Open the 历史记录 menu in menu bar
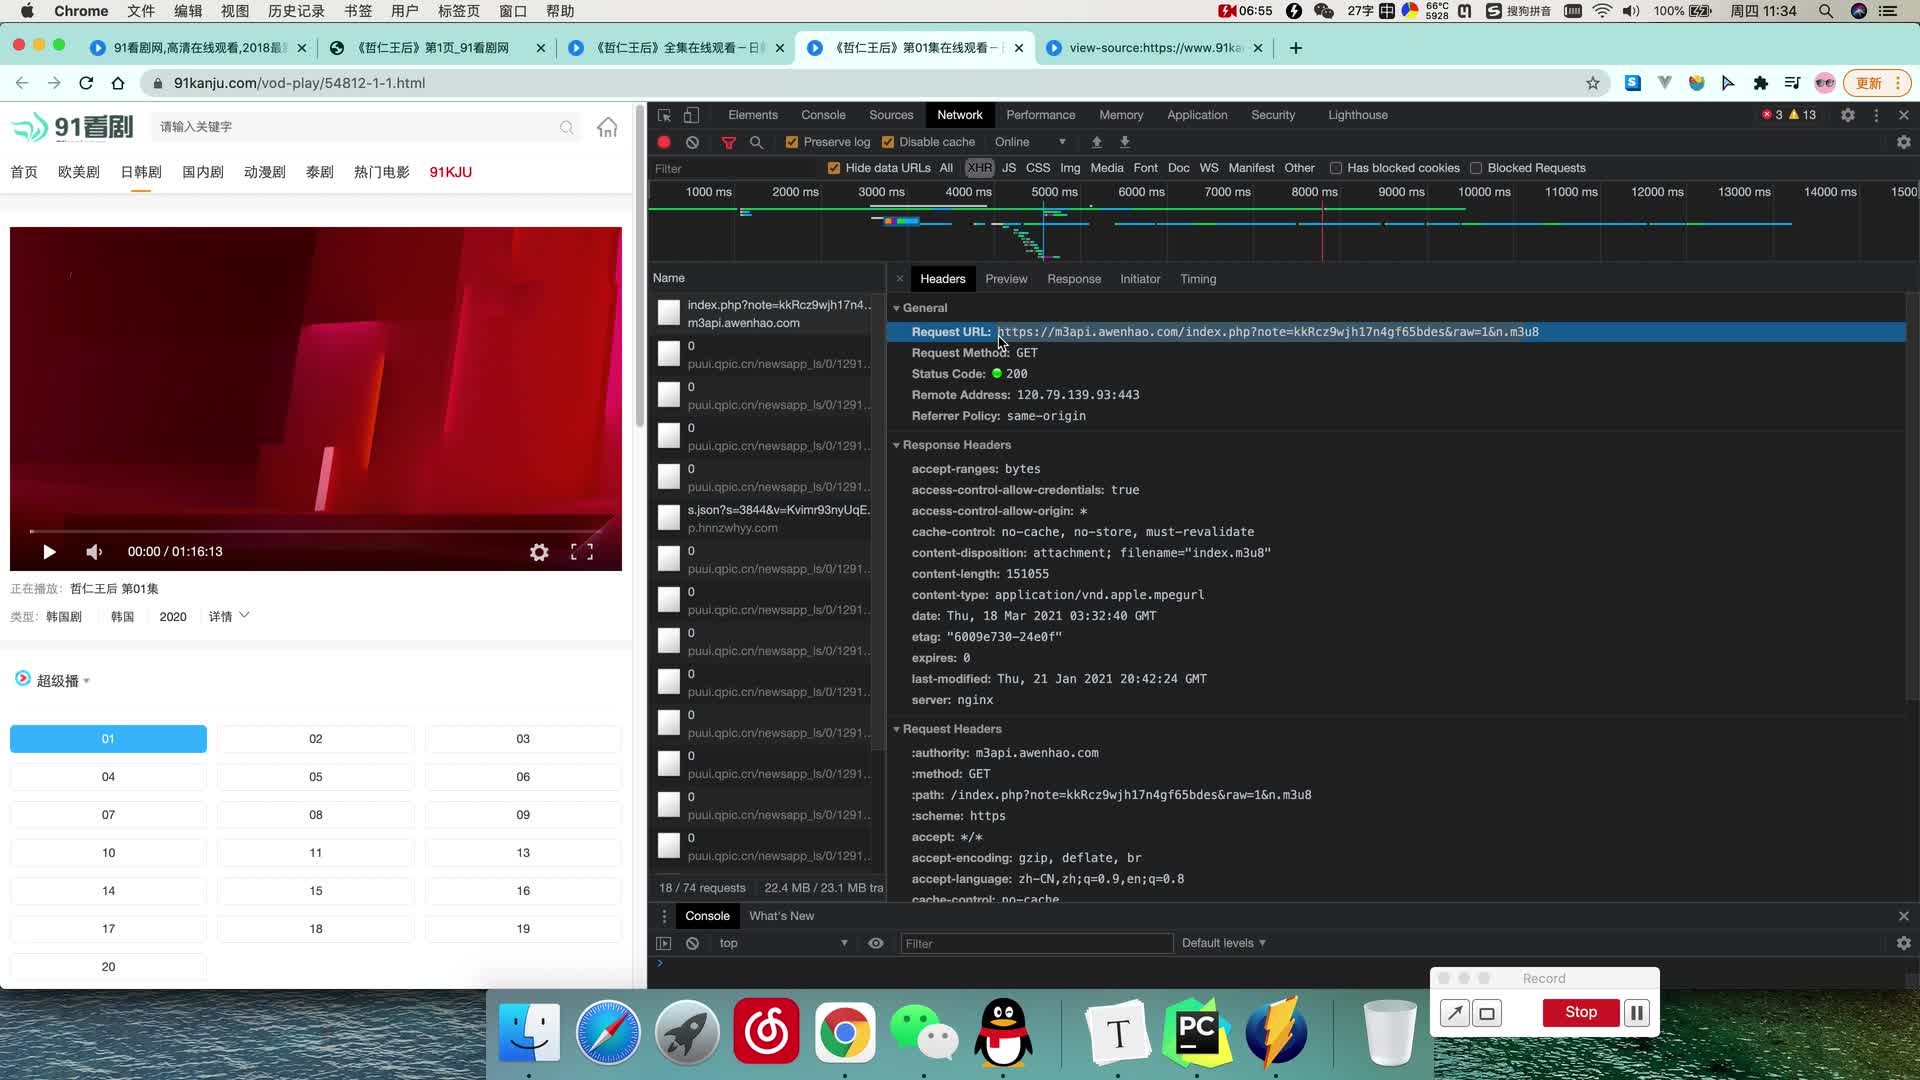Viewport: 1920px width, 1080px height. pyautogui.click(x=296, y=11)
